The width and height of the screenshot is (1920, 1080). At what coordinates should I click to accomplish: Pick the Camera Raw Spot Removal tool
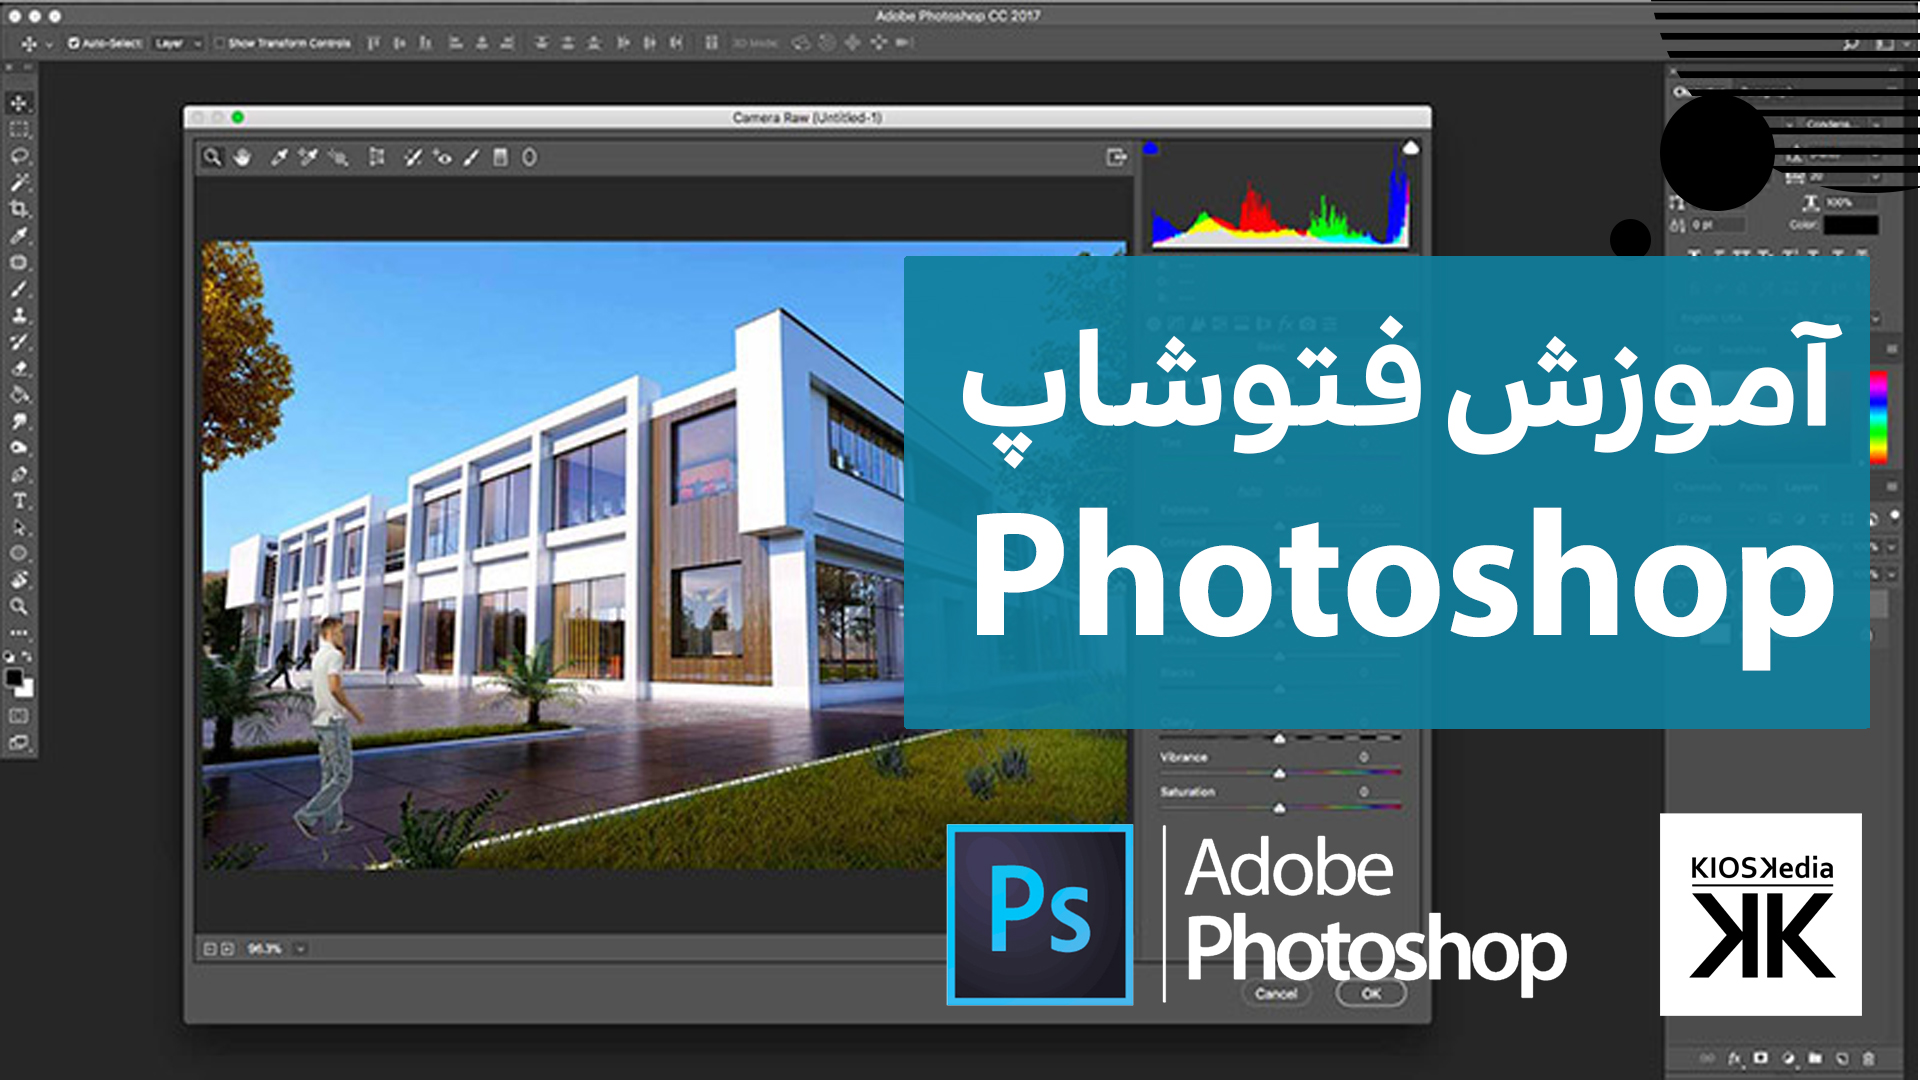pyautogui.click(x=412, y=157)
